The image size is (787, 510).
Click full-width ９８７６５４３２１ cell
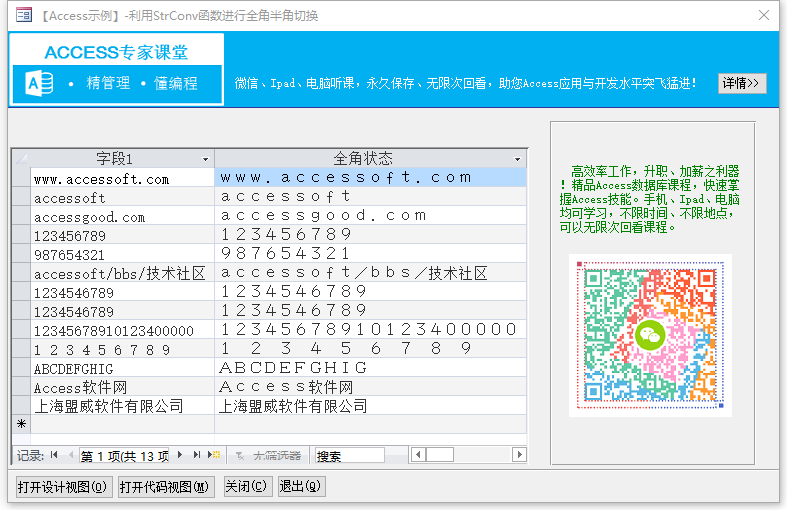[x=370, y=253]
